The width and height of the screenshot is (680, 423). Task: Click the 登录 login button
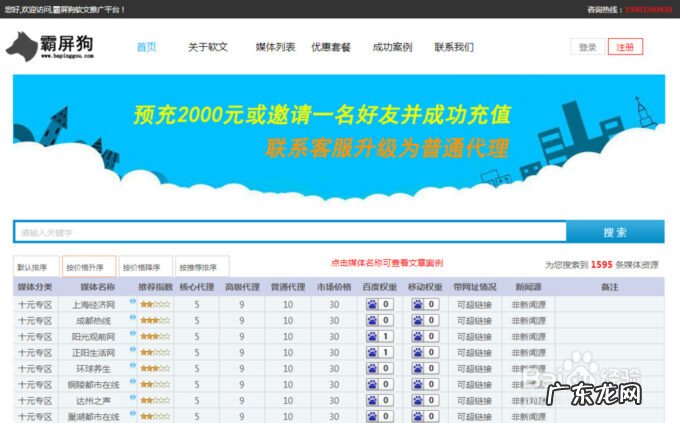(588, 47)
